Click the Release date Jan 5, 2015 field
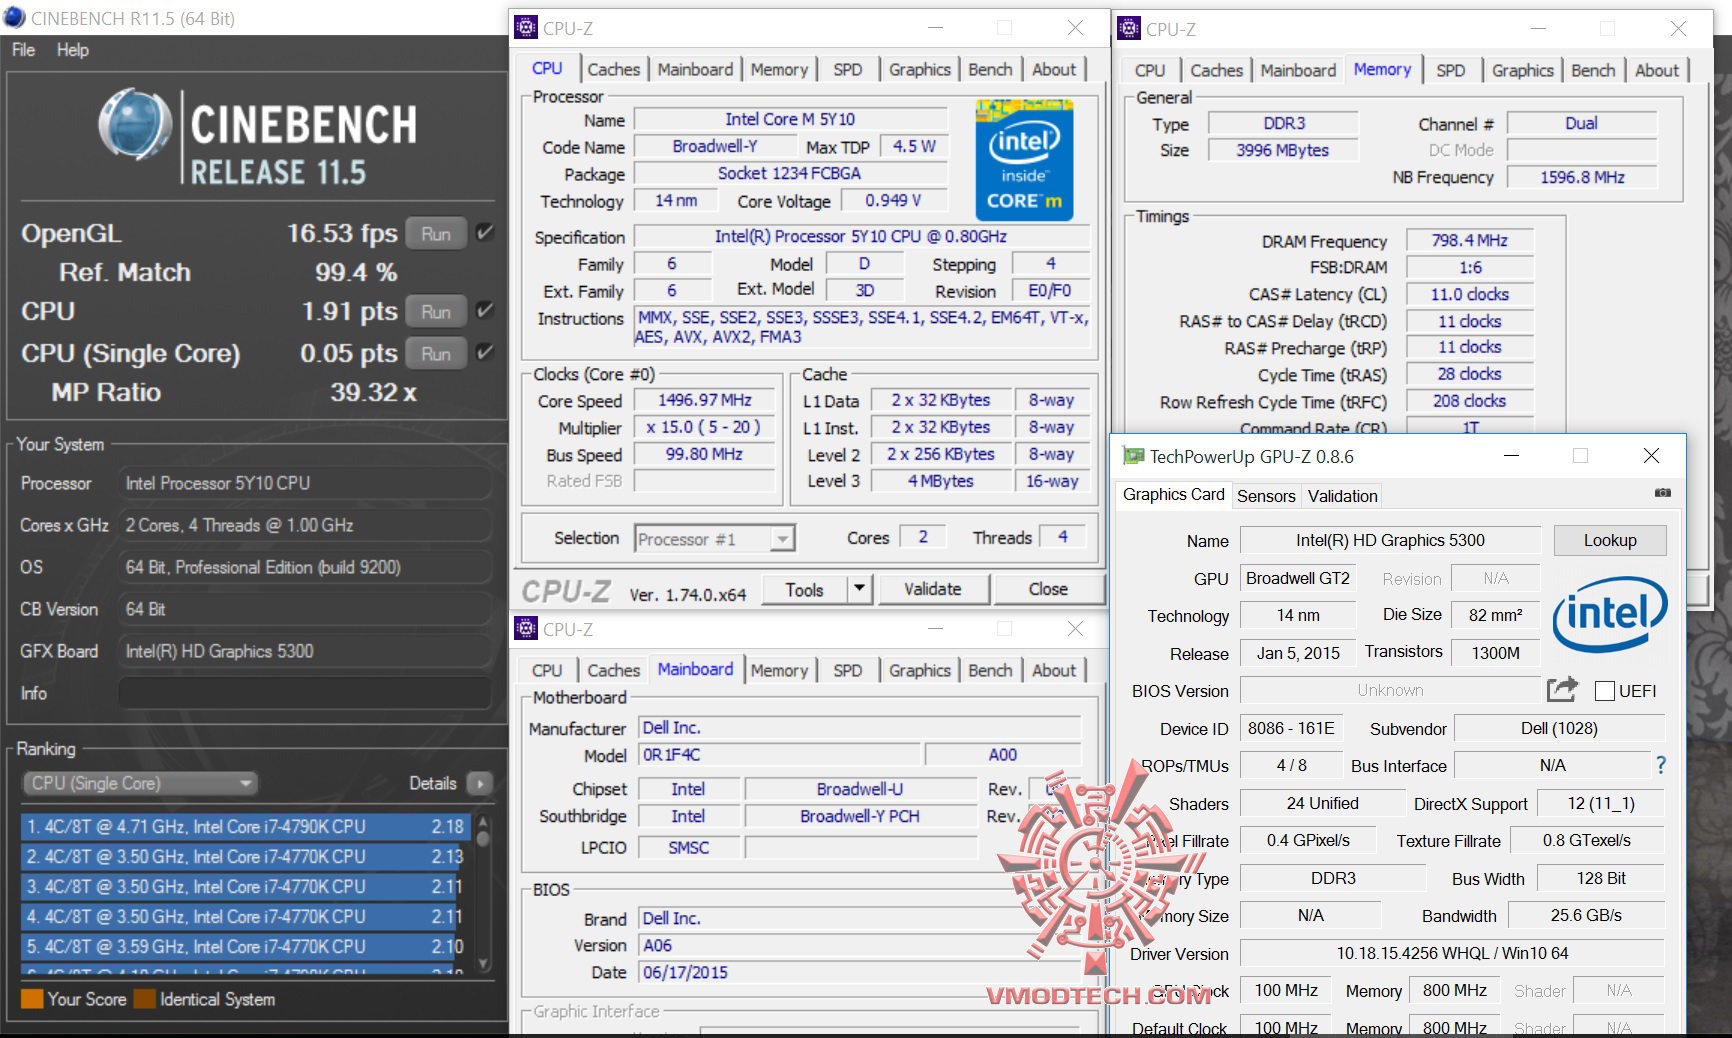The height and width of the screenshot is (1038, 1732). 1298,653
